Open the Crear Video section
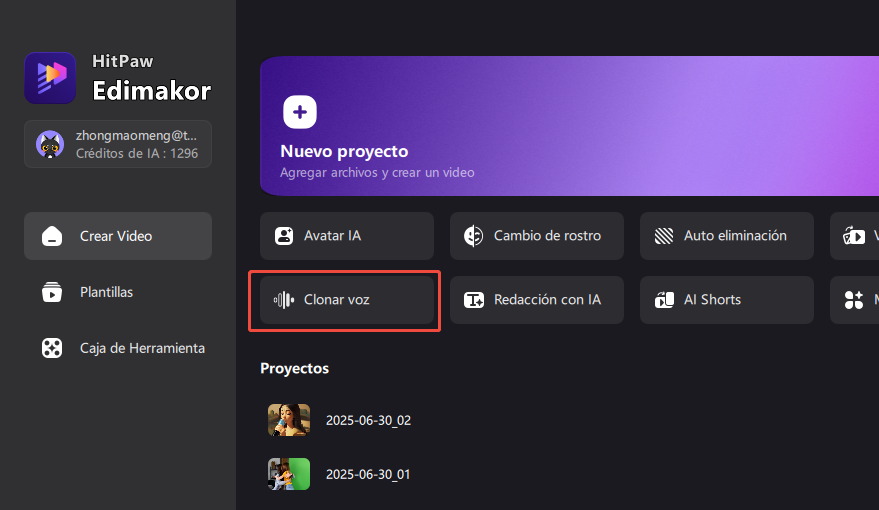The width and height of the screenshot is (879, 510). coord(118,236)
